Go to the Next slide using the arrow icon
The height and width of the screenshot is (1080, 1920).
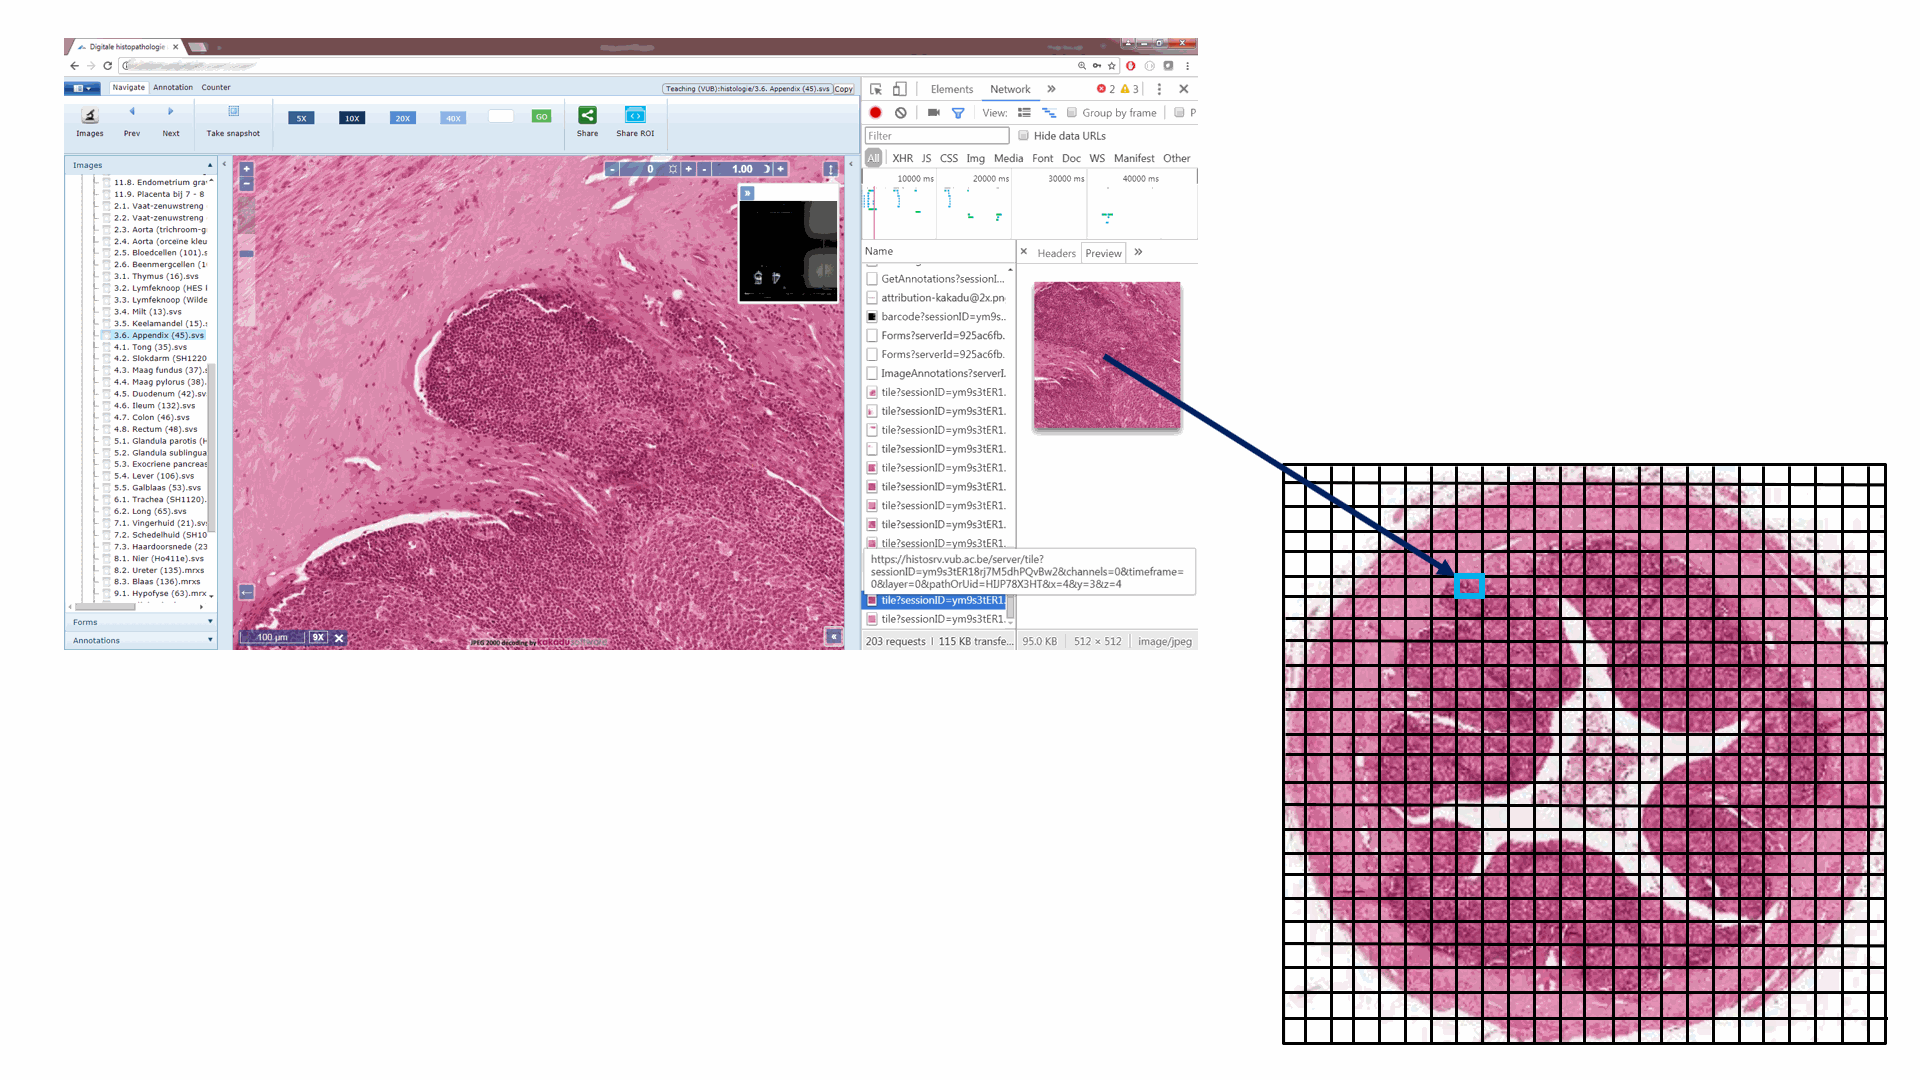tap(171, 112)
